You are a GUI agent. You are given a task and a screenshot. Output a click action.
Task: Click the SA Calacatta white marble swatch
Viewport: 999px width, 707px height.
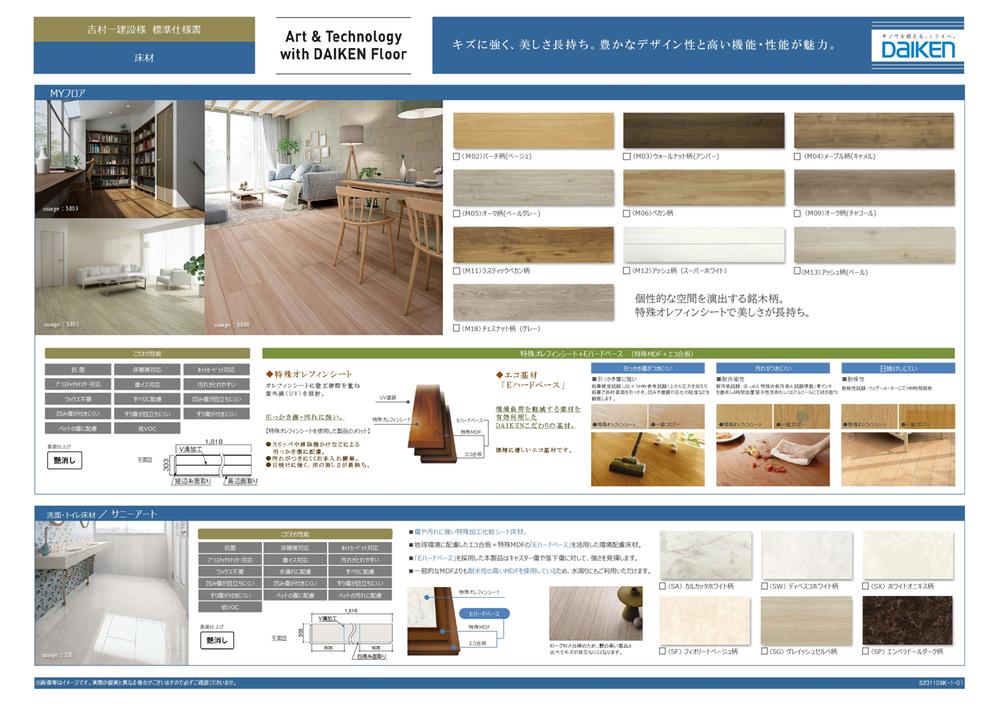click(x=705, y=555)
